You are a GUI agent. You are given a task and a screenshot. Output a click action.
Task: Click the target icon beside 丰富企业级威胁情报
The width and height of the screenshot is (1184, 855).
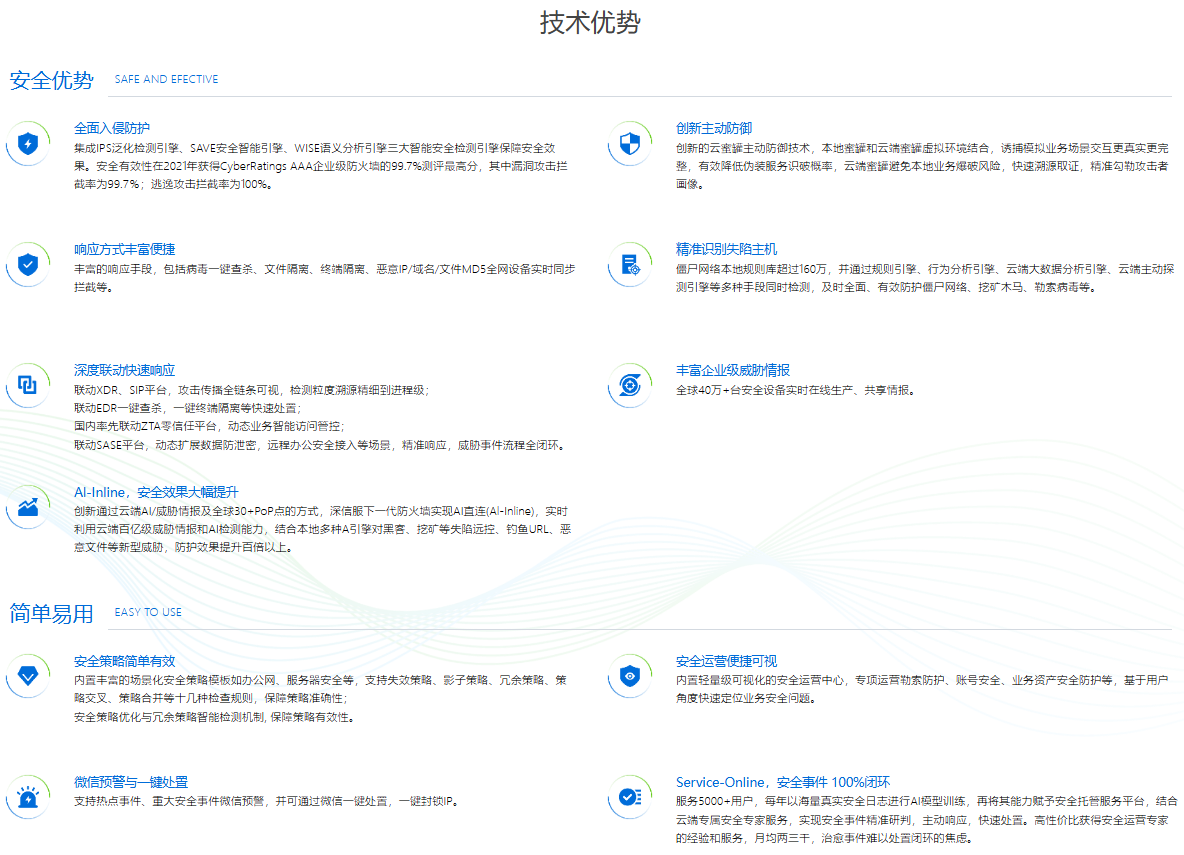[x=630, y=385]
